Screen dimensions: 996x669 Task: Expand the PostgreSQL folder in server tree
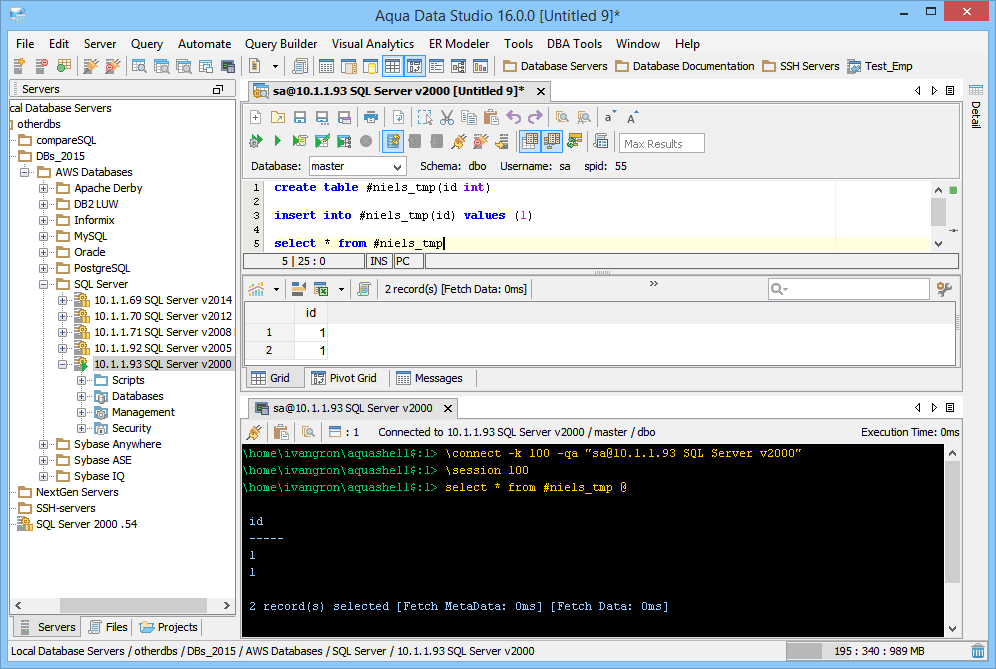coord(44,268)
